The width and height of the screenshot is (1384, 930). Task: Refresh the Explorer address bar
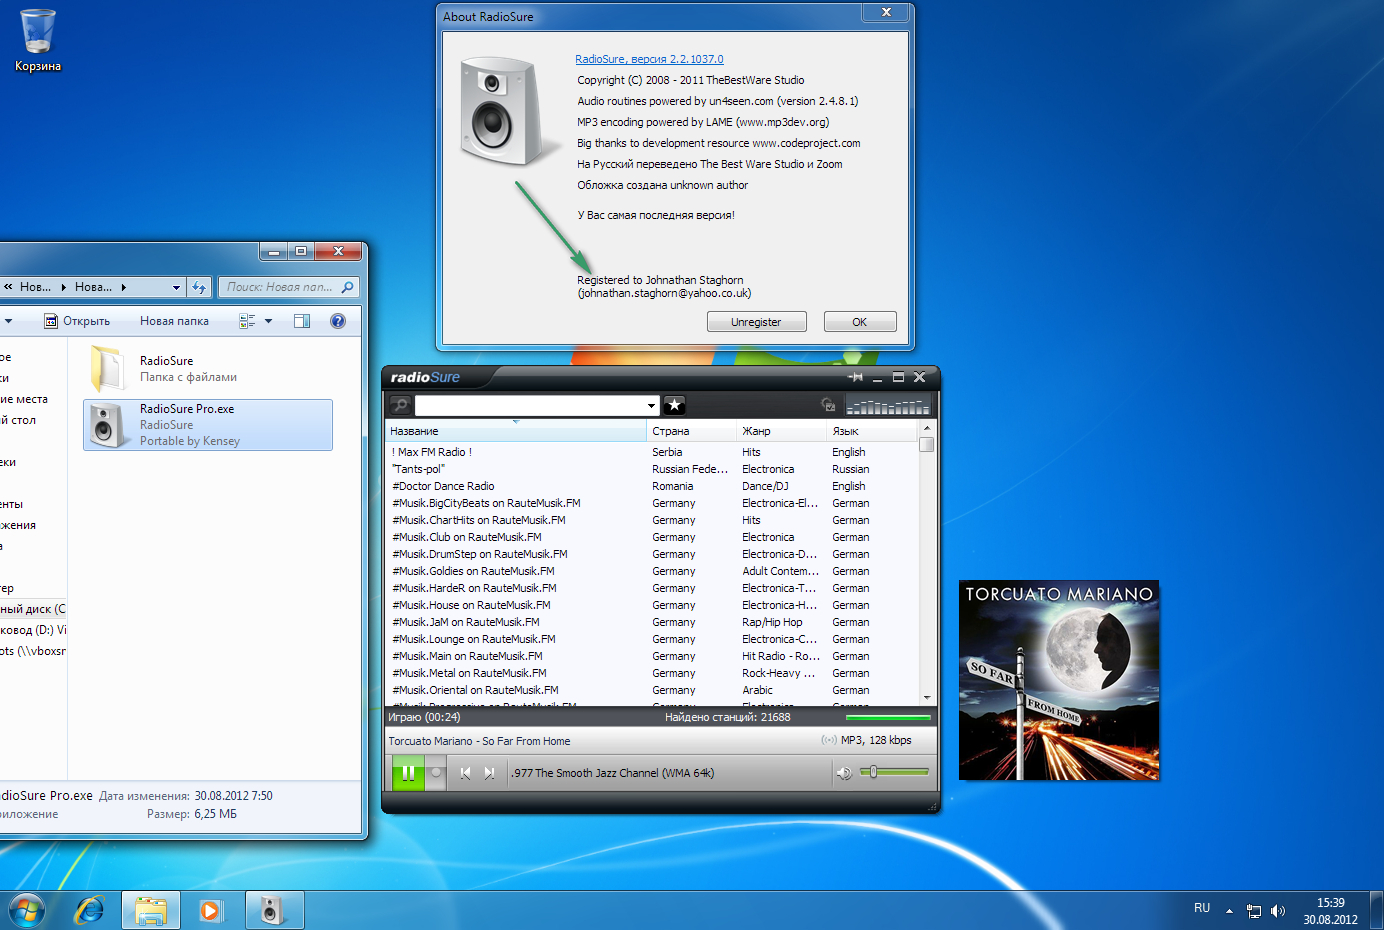click(199, 287)
